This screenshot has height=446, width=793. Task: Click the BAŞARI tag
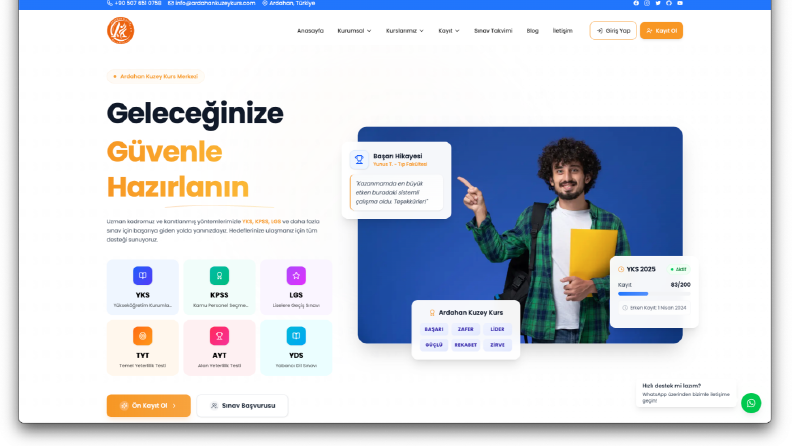click(x=434, y=329)
